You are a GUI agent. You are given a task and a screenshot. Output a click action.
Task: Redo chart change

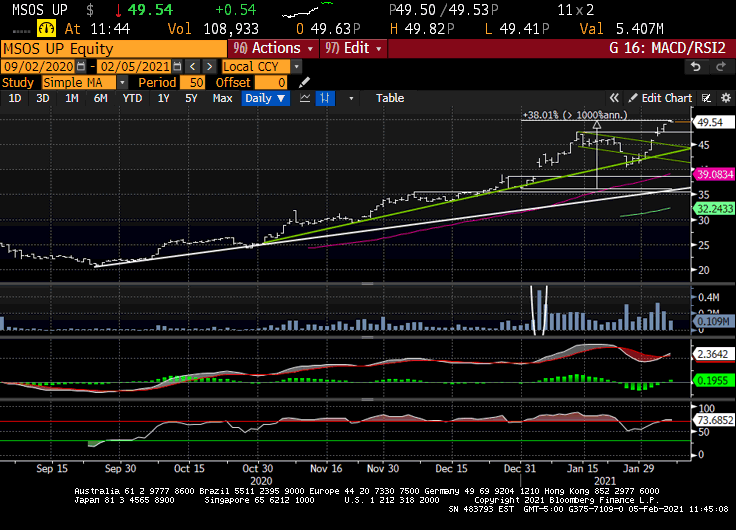click(x=721, y=67)
